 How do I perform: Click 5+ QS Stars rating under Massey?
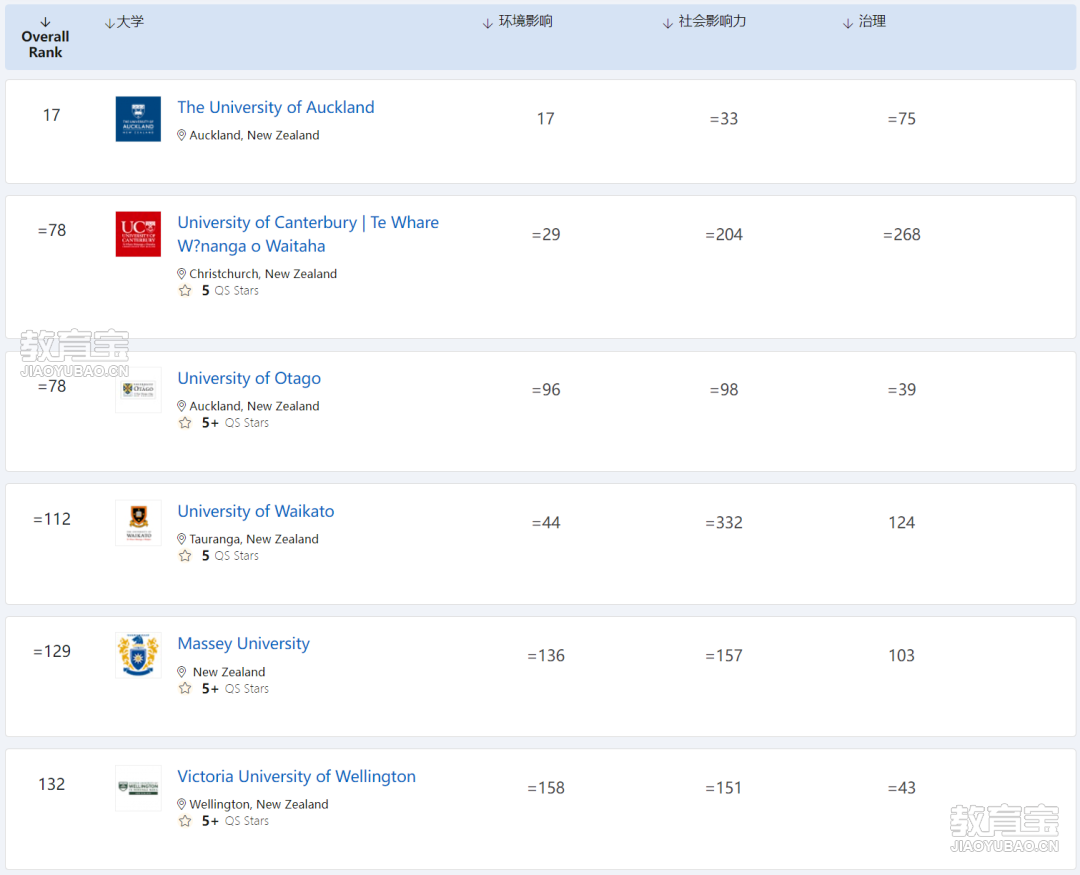point(235,688)
